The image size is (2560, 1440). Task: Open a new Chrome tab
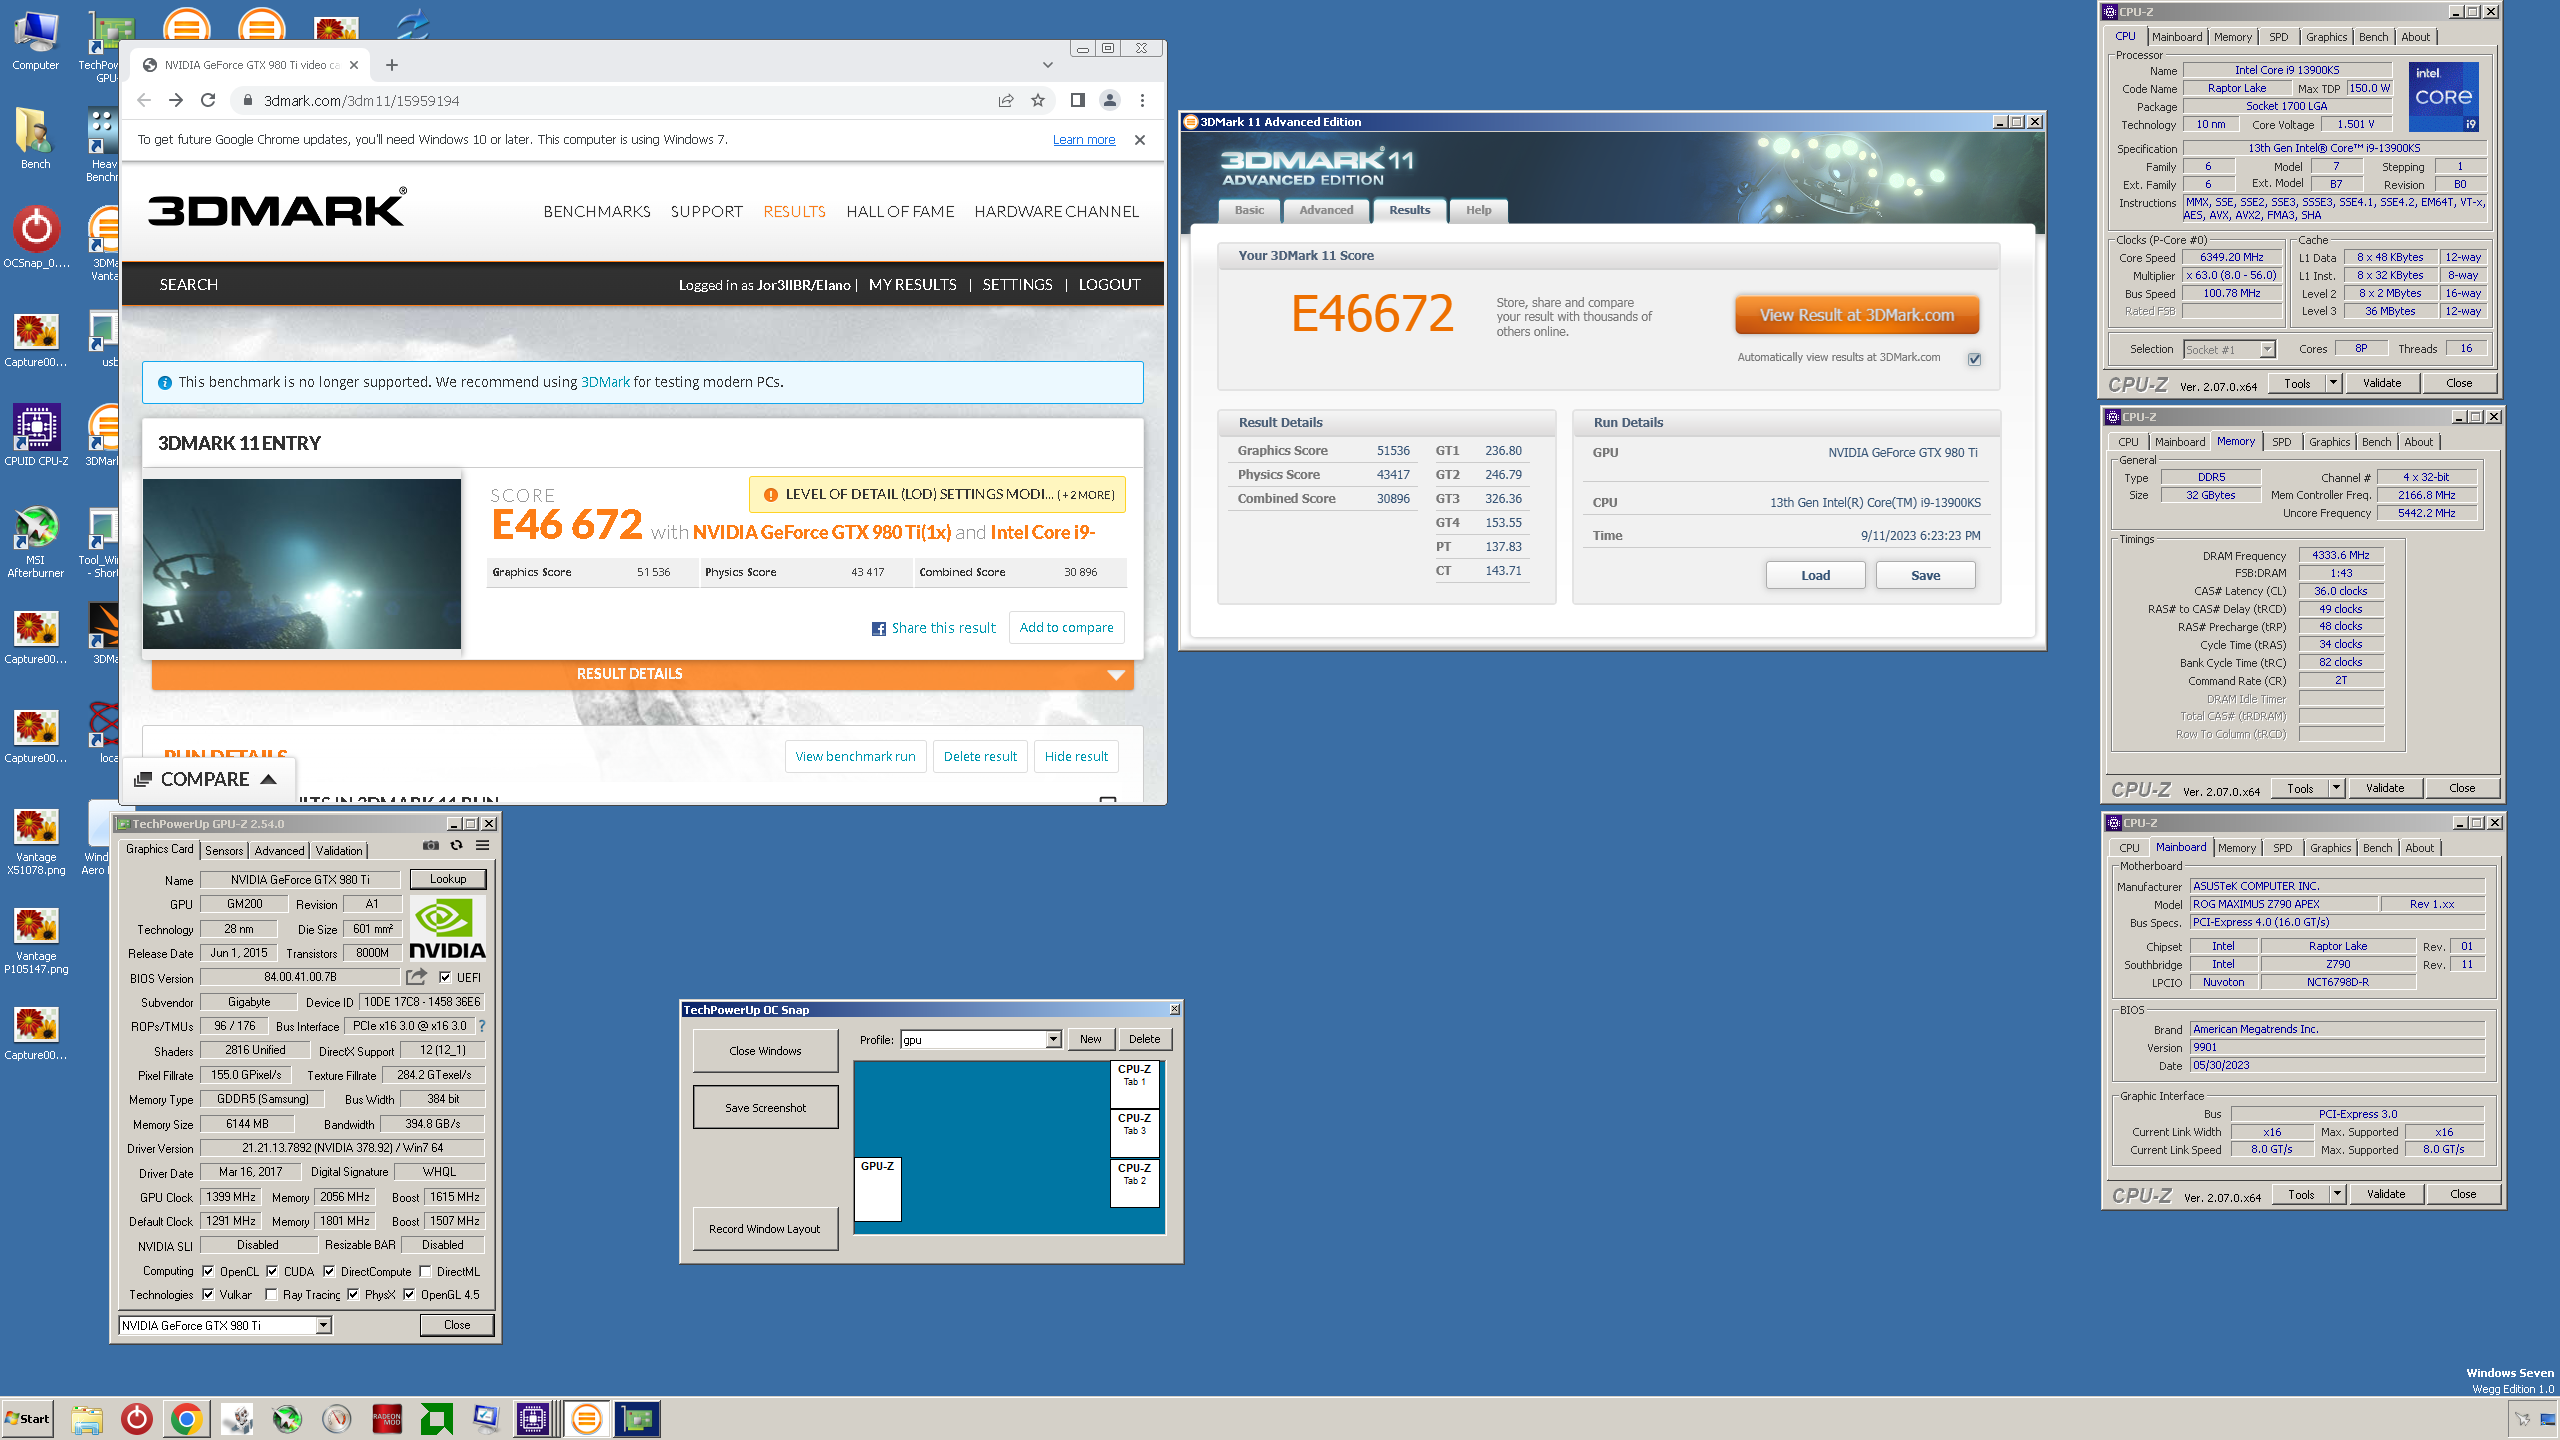coord(392,65)
